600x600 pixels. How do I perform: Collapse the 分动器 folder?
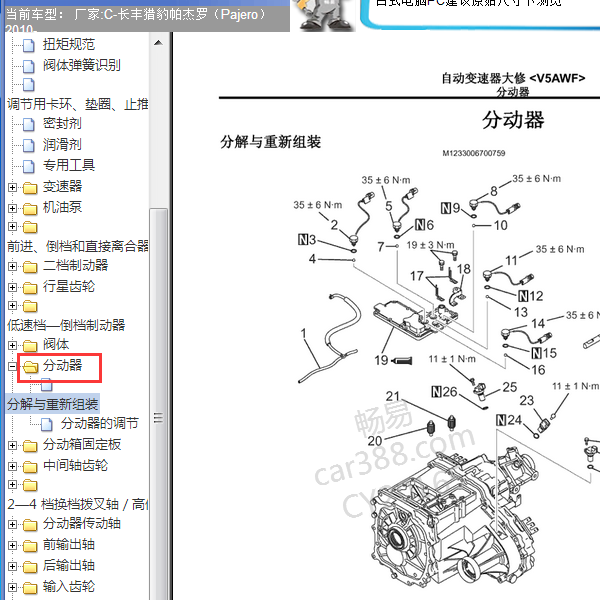pos(12,366)
